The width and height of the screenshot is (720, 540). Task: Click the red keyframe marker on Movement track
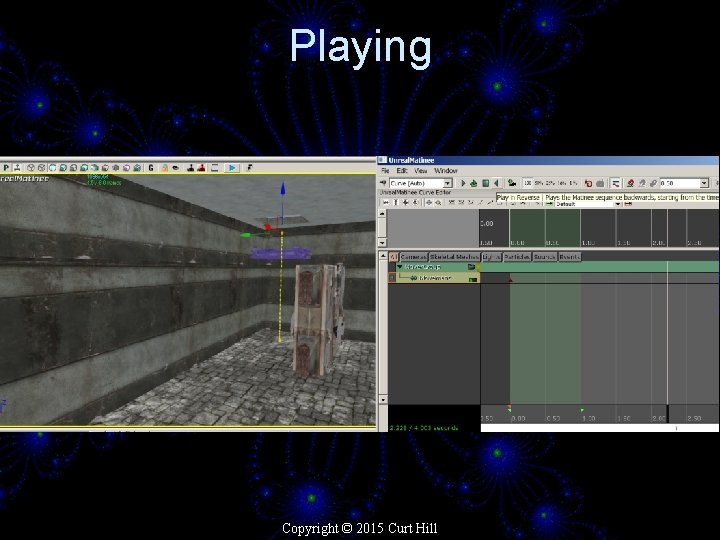click(510, 279)
